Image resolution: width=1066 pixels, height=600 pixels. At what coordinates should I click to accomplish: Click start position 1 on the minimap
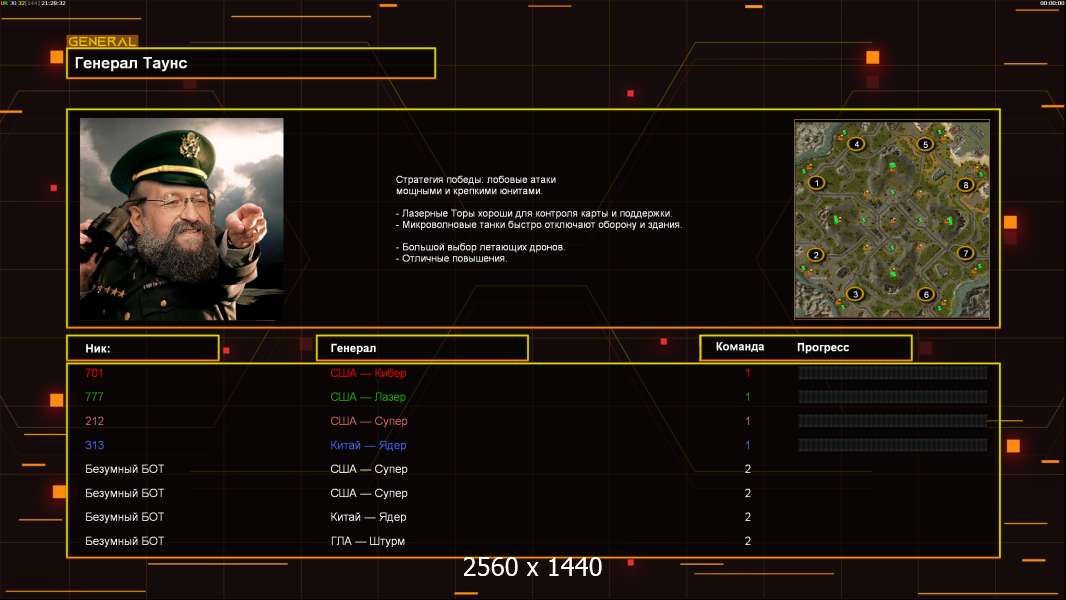(817, 182)
